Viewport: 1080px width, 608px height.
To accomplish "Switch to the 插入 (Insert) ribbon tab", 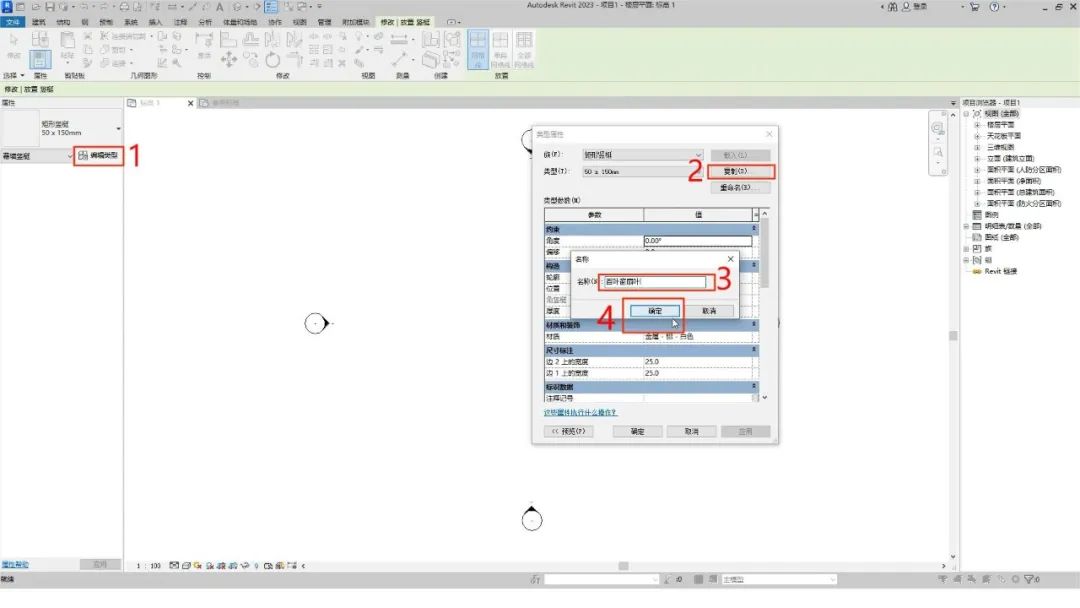I will pyautogui.click(x=156, y=22).
